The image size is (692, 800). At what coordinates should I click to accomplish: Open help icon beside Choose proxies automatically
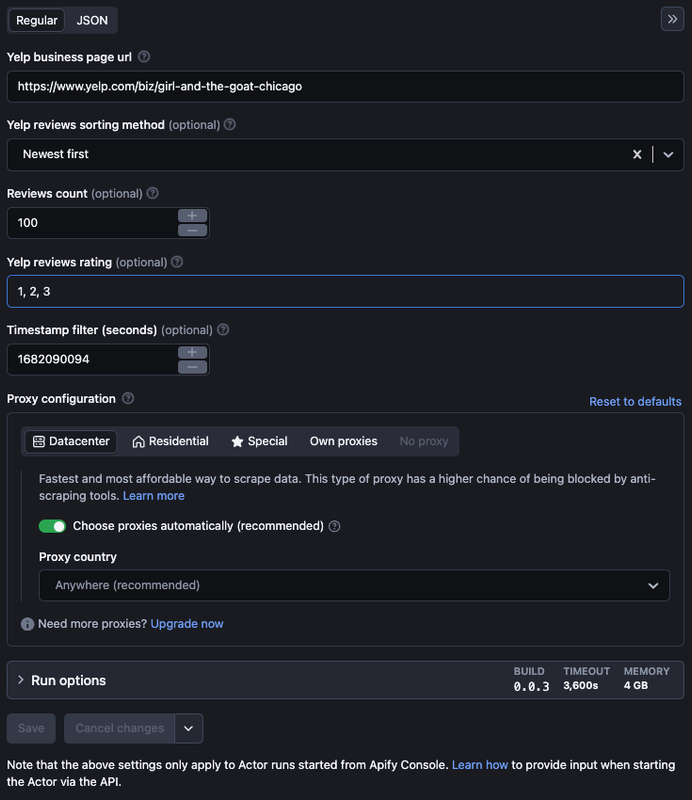click(x=334, y=526)
